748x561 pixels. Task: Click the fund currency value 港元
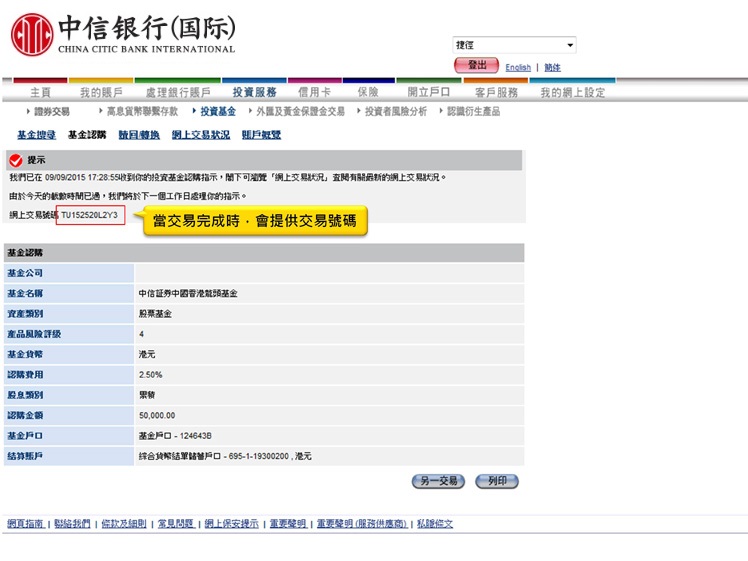pyautogui.click(x=147, y=354)
